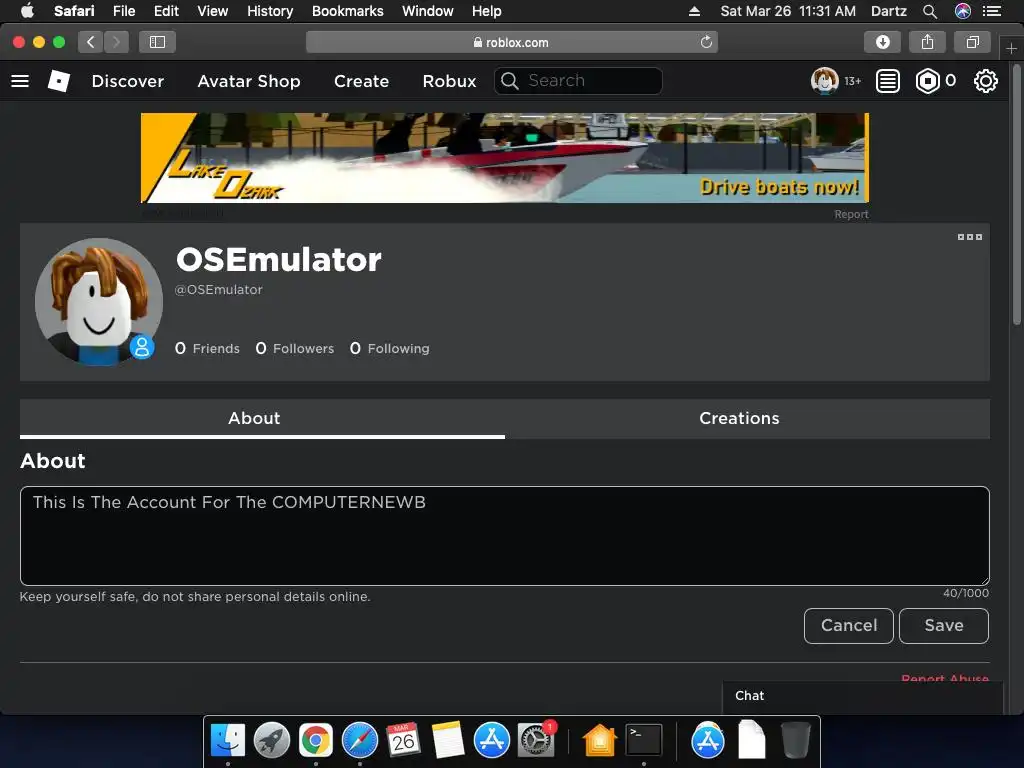1024x768 pixels.
Task: Open the Help menu
Action: pyautogui.click(x=487, y=11)
